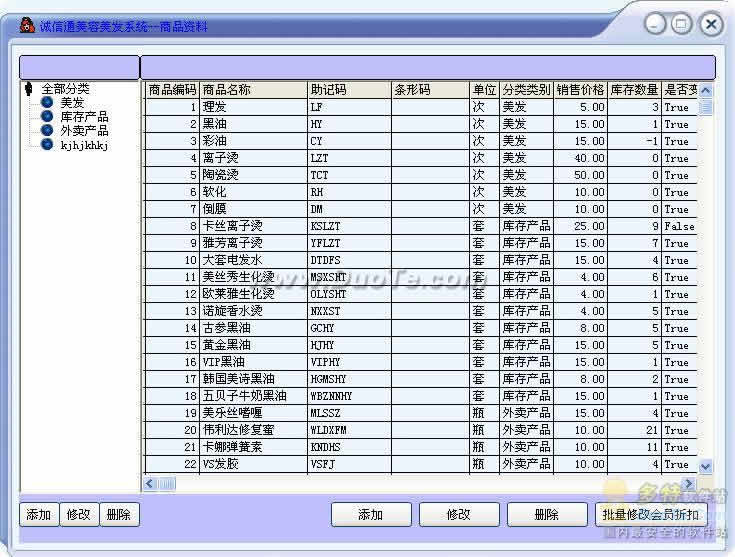Click 删除 button under the product table
Image resolution: width=735 pixels, height=557 pixels.
click(x=547, y=514)
